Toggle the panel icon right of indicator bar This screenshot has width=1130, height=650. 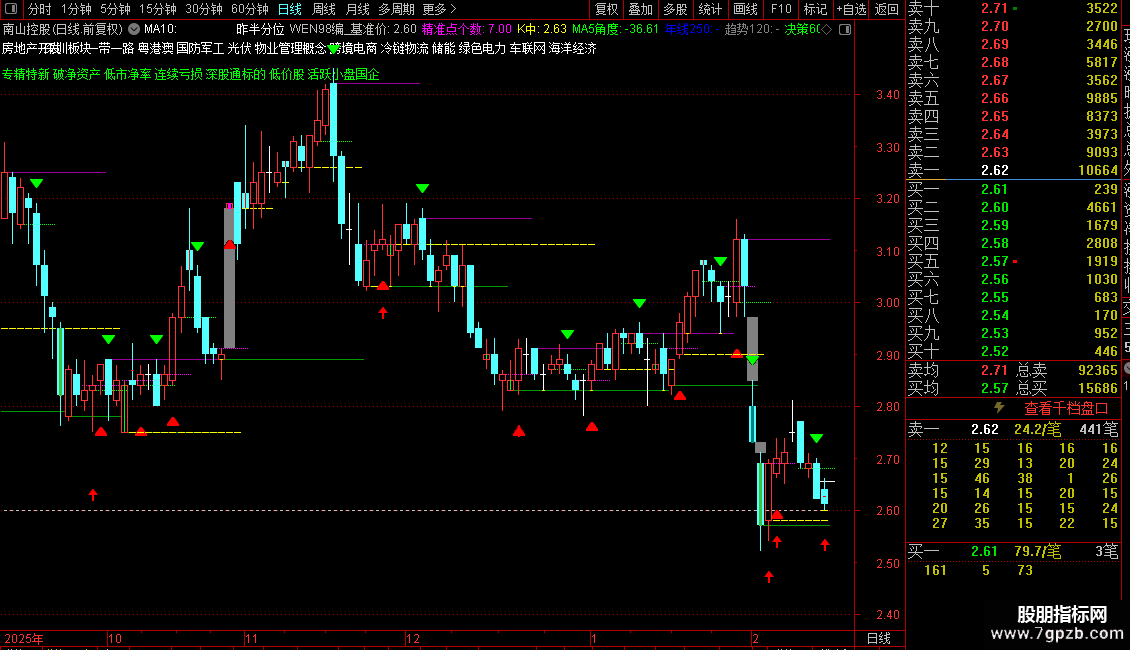tap(845, 30)
